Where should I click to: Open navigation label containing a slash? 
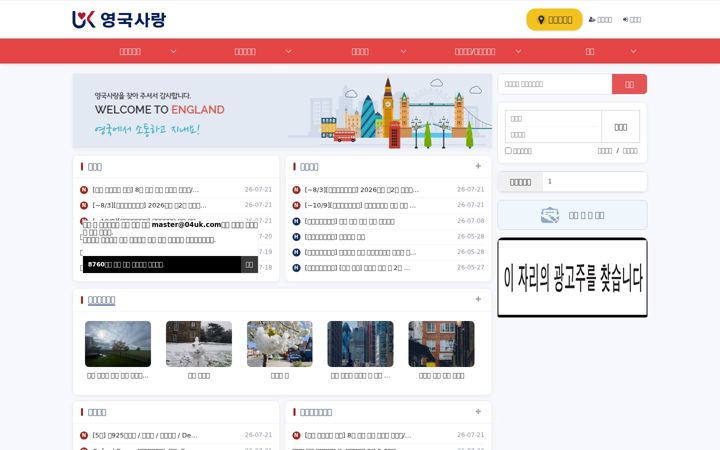[475, 51]
